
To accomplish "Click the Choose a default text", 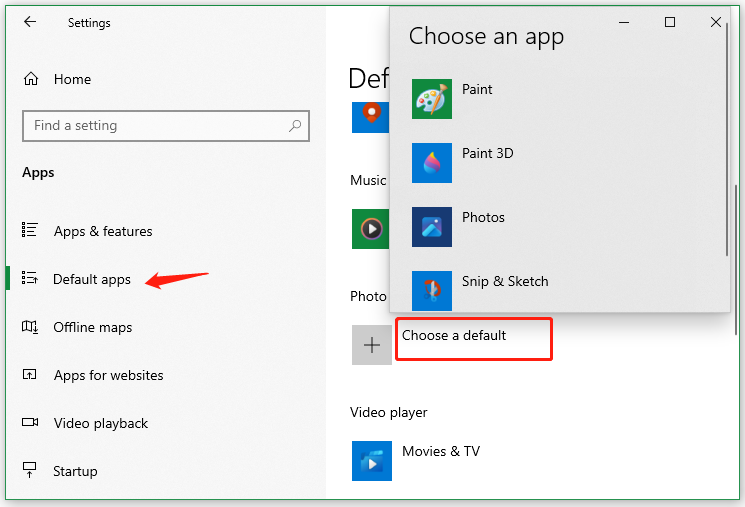I will (x=454, y=335).
